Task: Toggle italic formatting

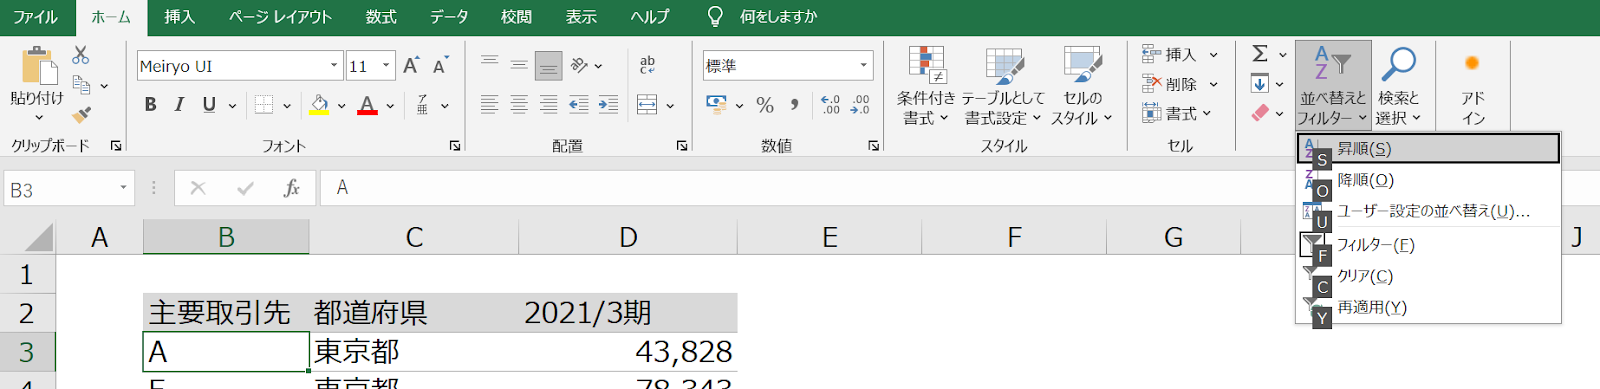Action: (x=179, y=105)
